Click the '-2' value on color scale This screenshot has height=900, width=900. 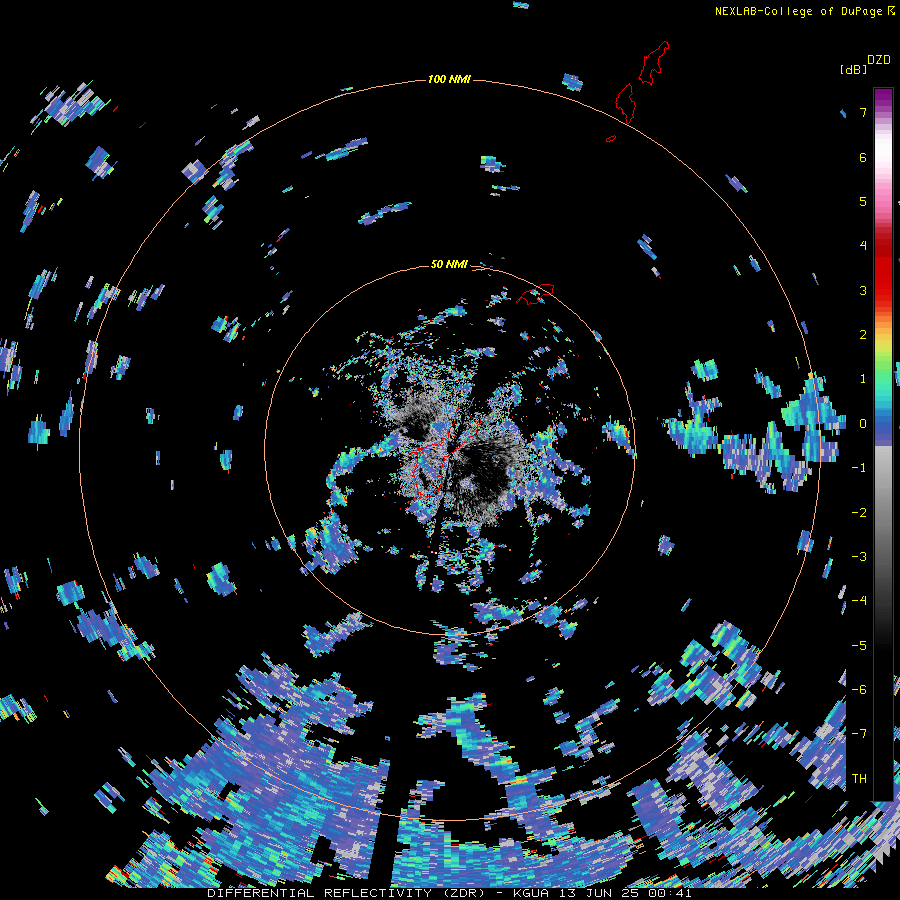pyautogui.click(x=859, y=512)
